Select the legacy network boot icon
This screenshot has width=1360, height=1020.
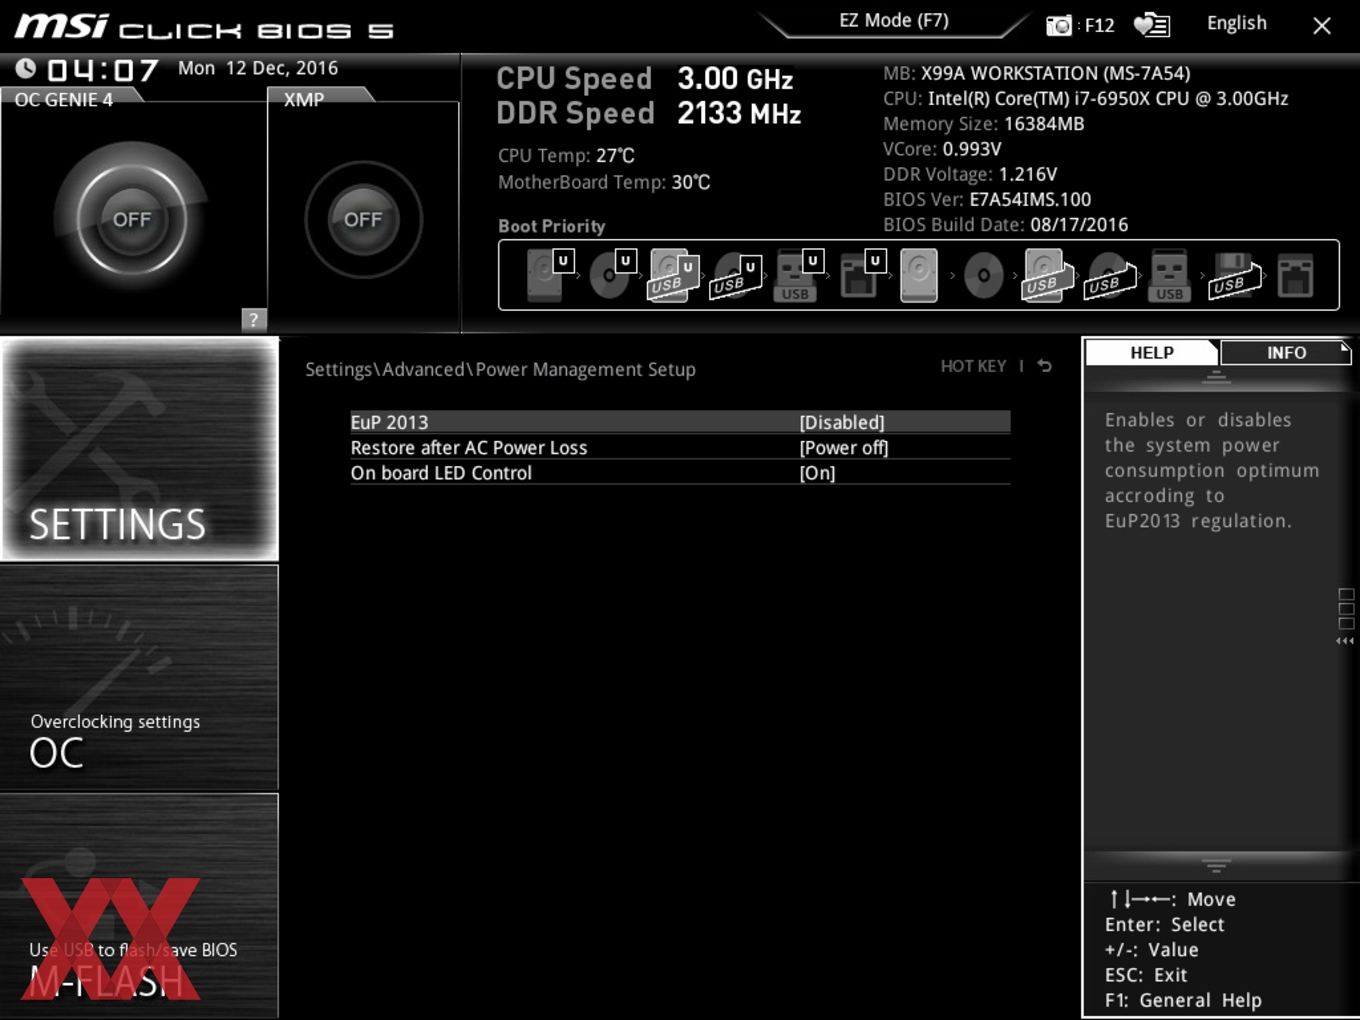pos(1295,275)
